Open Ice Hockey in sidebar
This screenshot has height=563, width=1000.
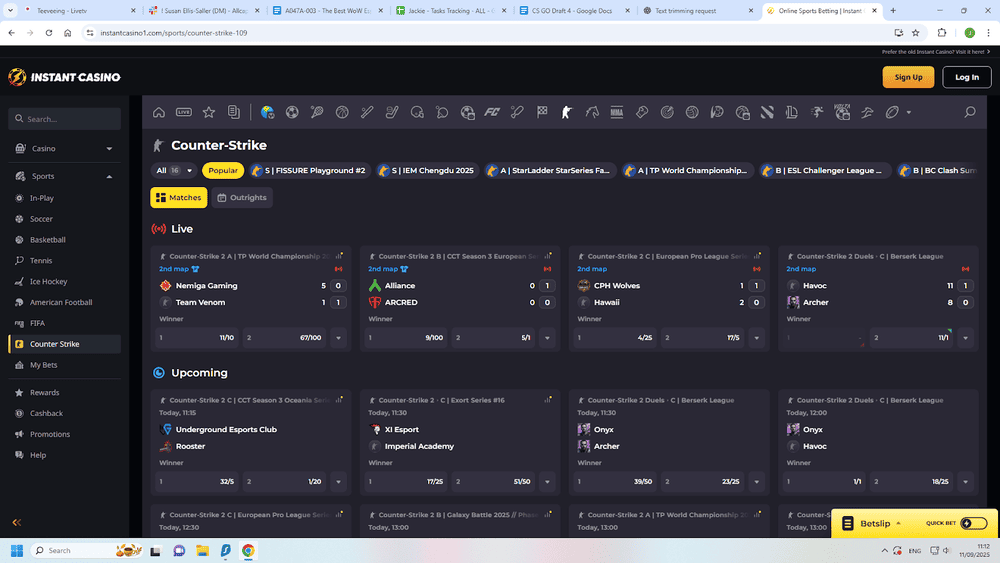point(64,281)
